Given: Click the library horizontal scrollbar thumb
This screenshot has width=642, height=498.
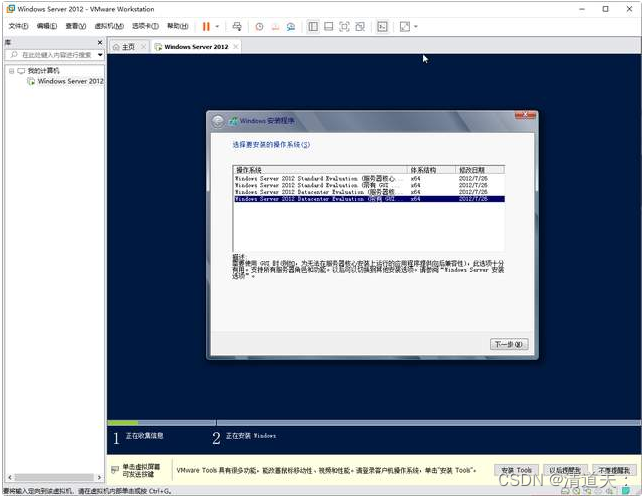Looking at the screenshot, I should (x=54, y=478).
